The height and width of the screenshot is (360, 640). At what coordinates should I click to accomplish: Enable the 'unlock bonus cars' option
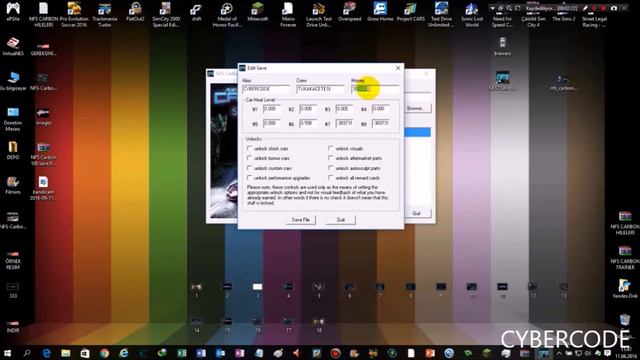point(249,158)
